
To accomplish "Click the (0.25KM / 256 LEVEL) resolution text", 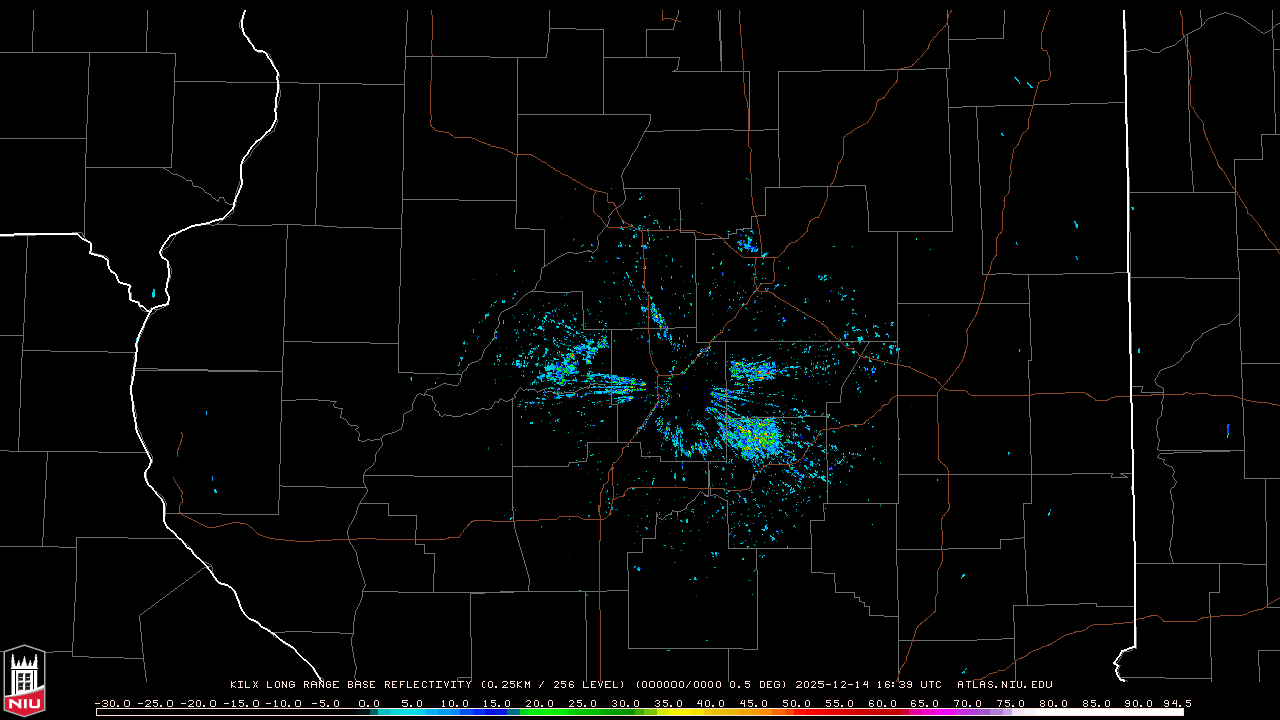I will point(553,685).
